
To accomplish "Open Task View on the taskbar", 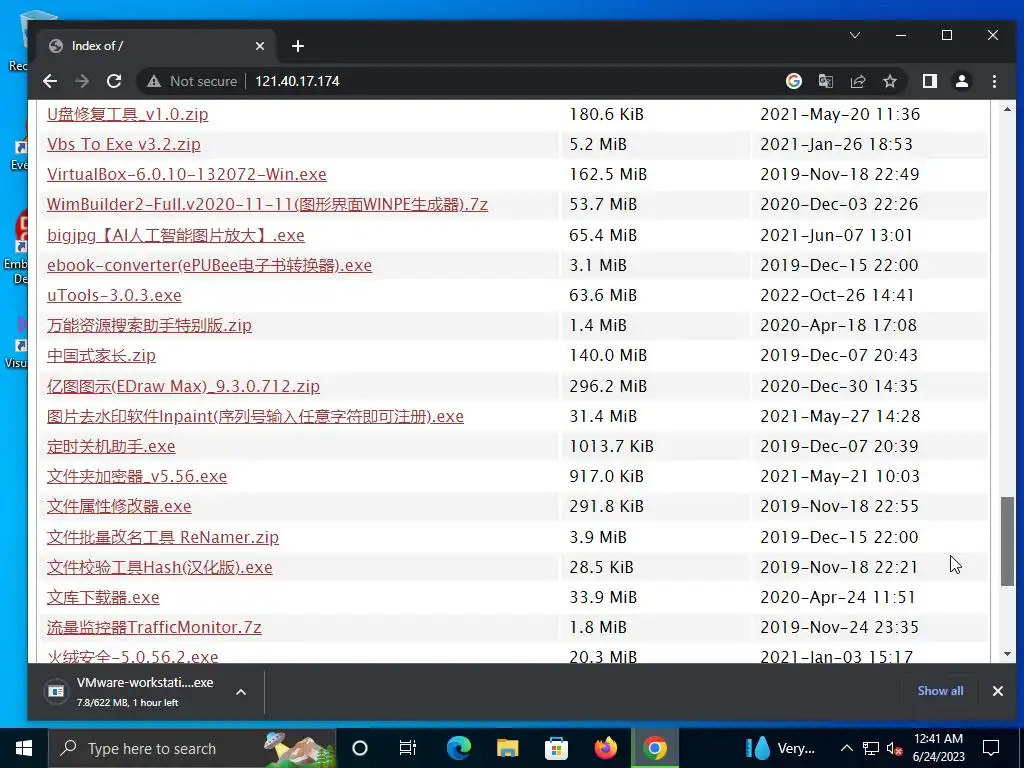I will [x=408, y=748].
